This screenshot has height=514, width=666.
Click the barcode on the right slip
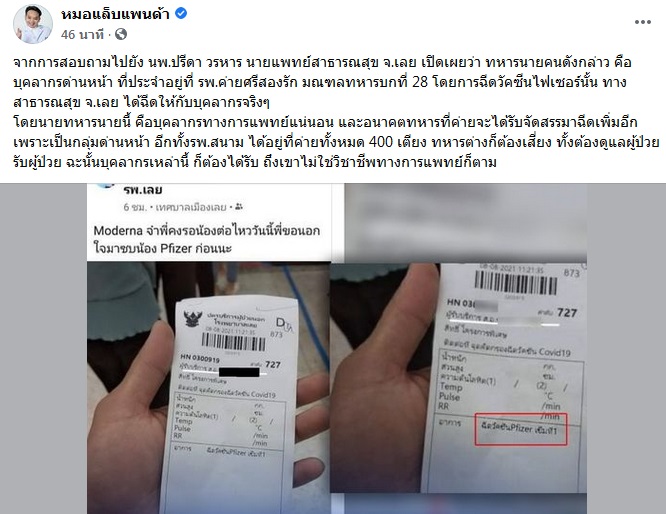point(515,283)
